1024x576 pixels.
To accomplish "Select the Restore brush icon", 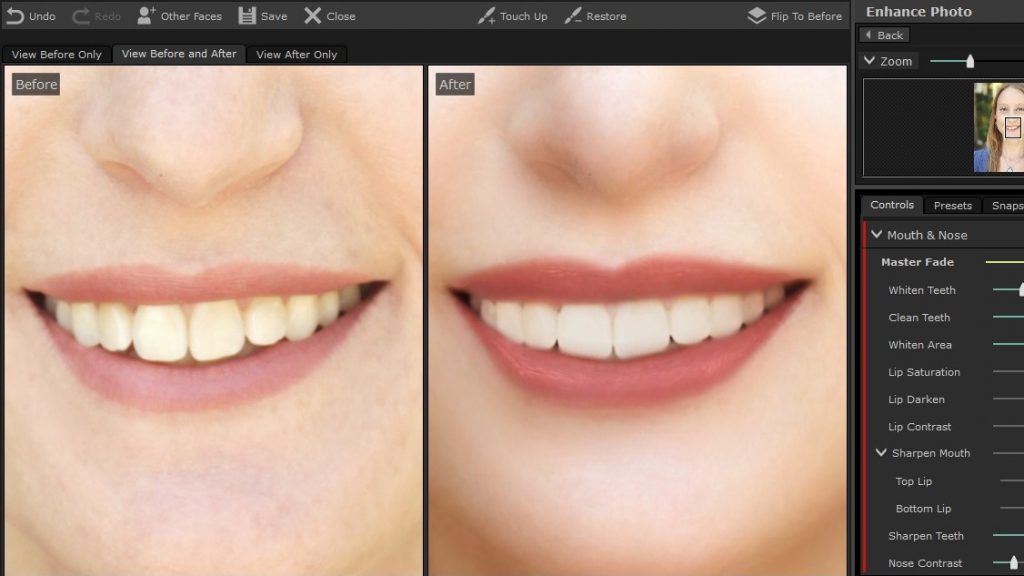I will coord(573,16).
